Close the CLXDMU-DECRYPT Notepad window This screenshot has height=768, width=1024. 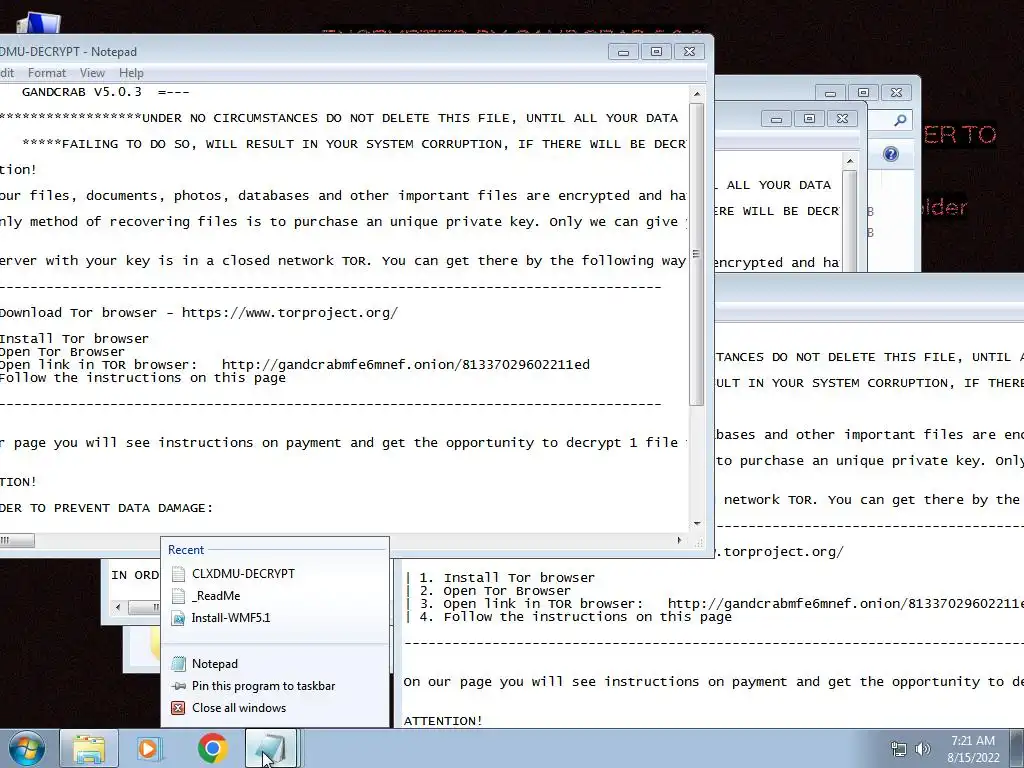coord(689,52)
